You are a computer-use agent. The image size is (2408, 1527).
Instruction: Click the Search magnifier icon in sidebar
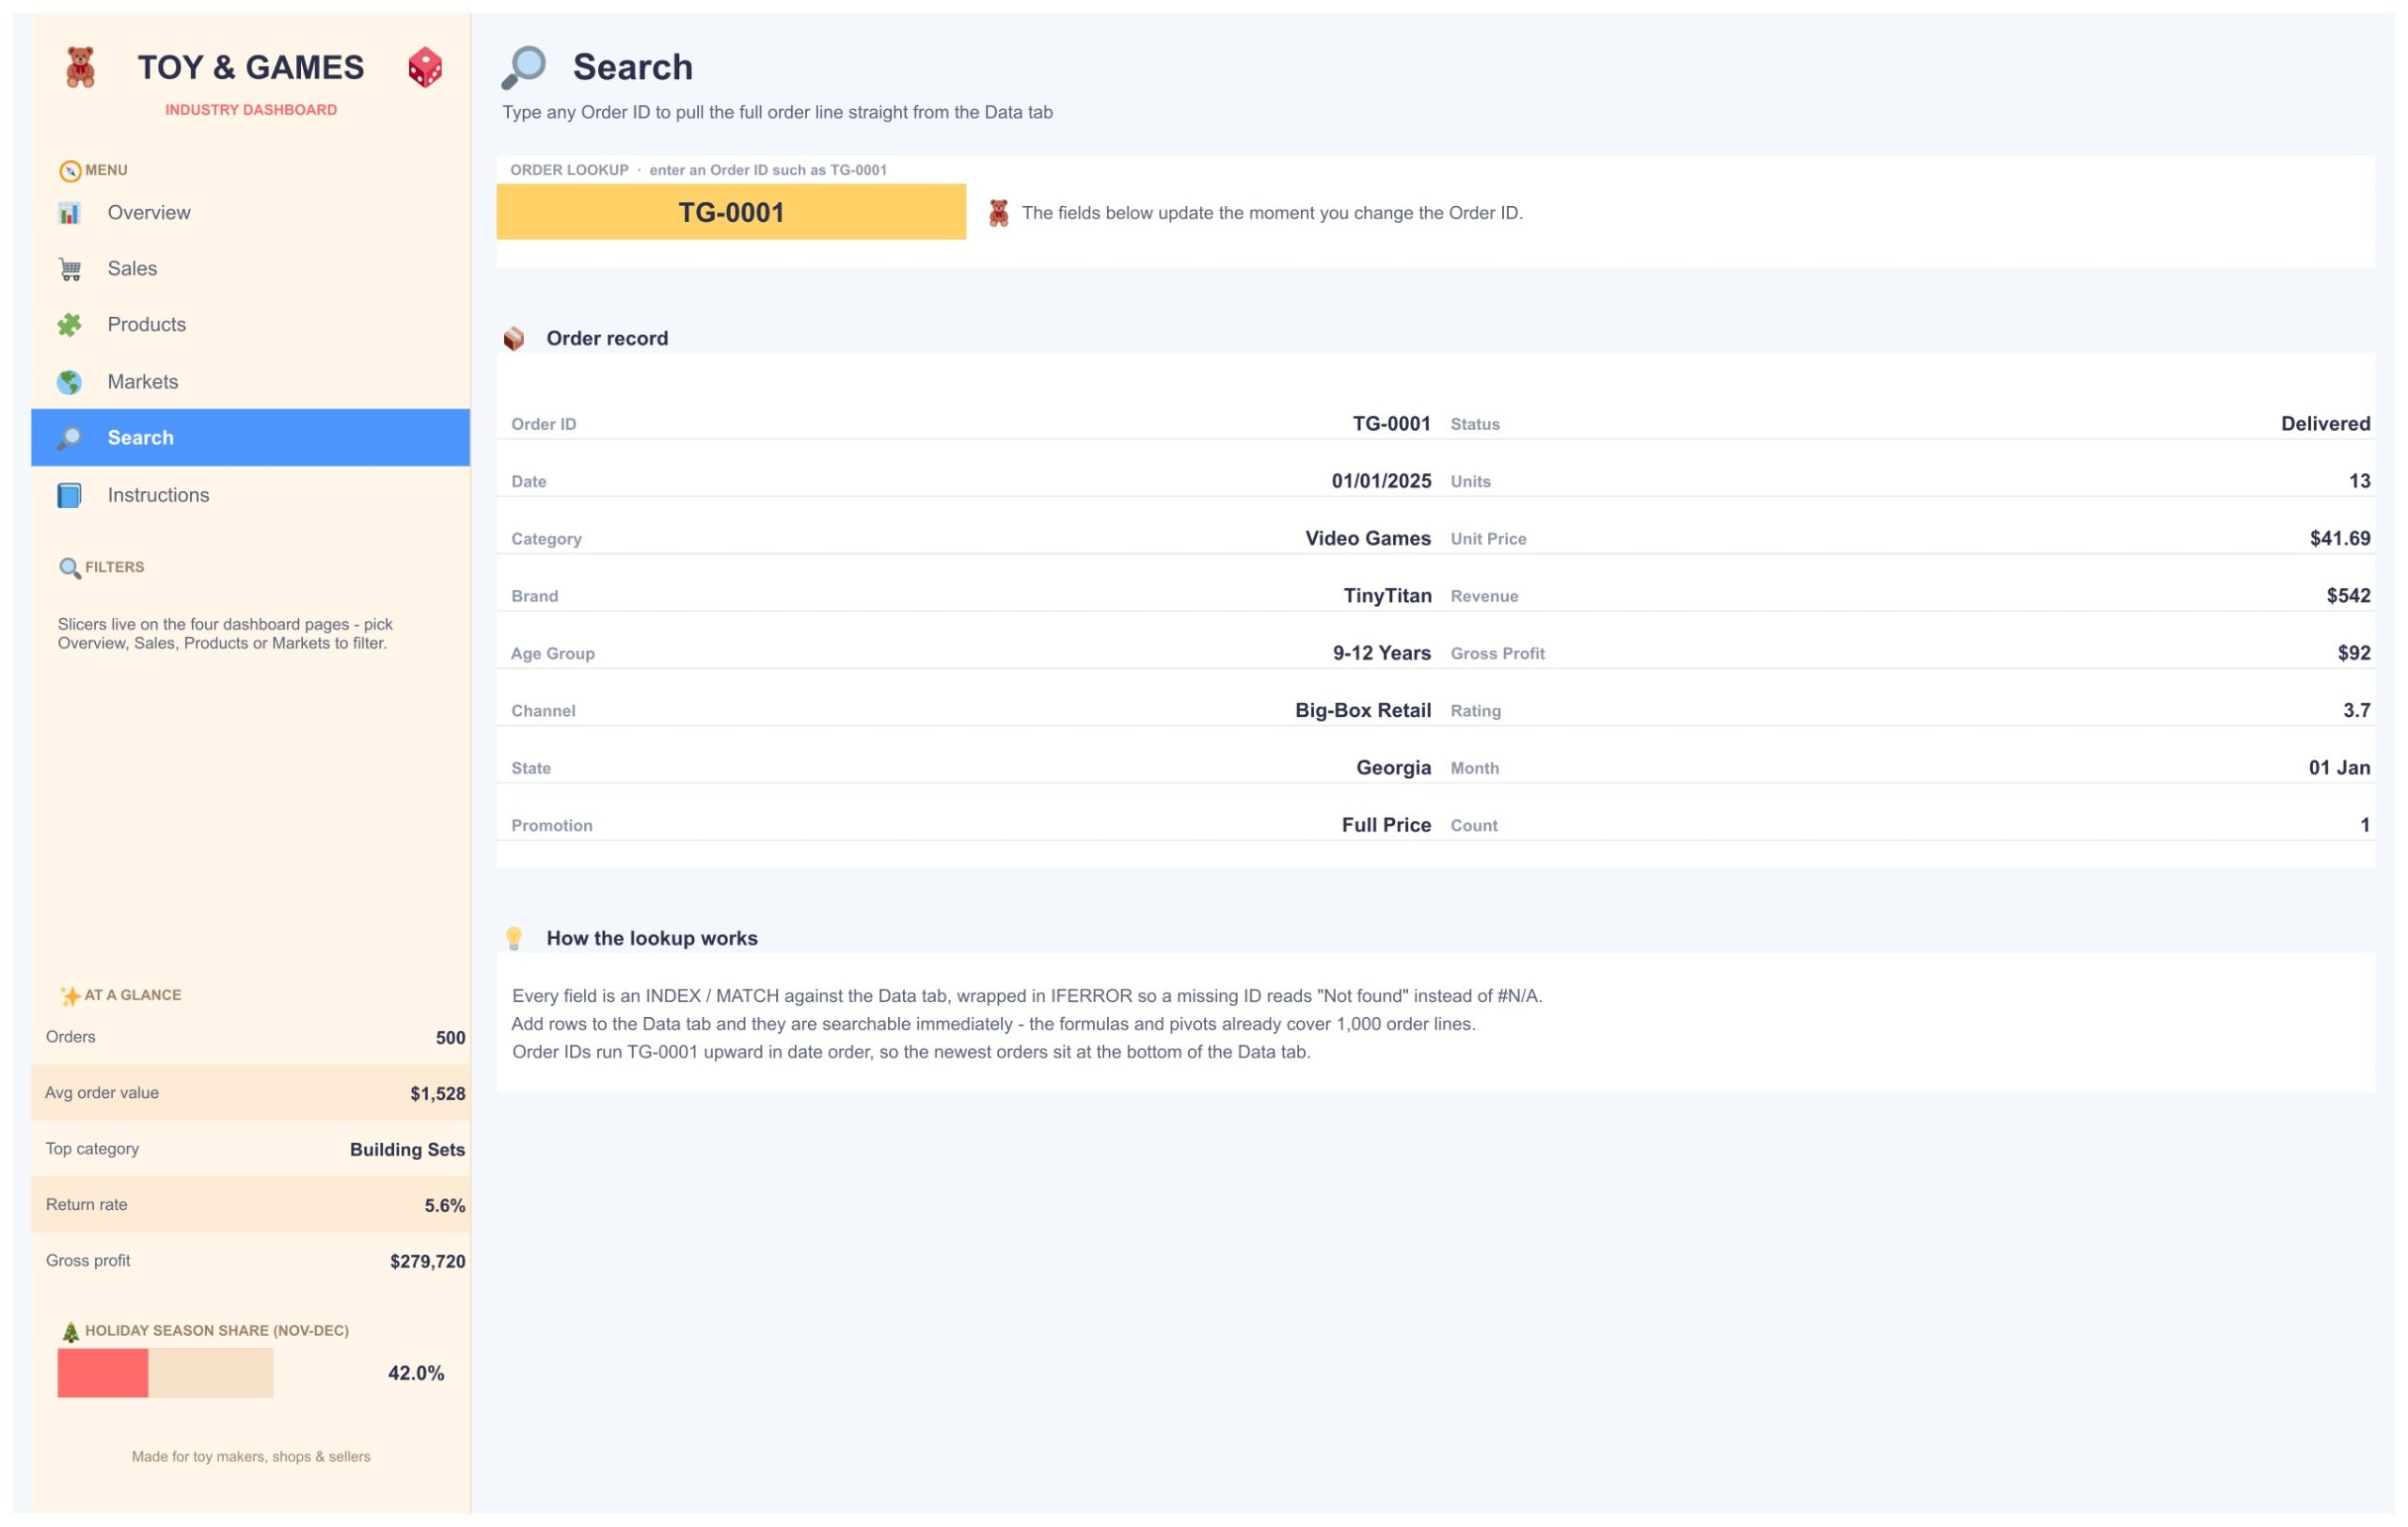[69, 438]
